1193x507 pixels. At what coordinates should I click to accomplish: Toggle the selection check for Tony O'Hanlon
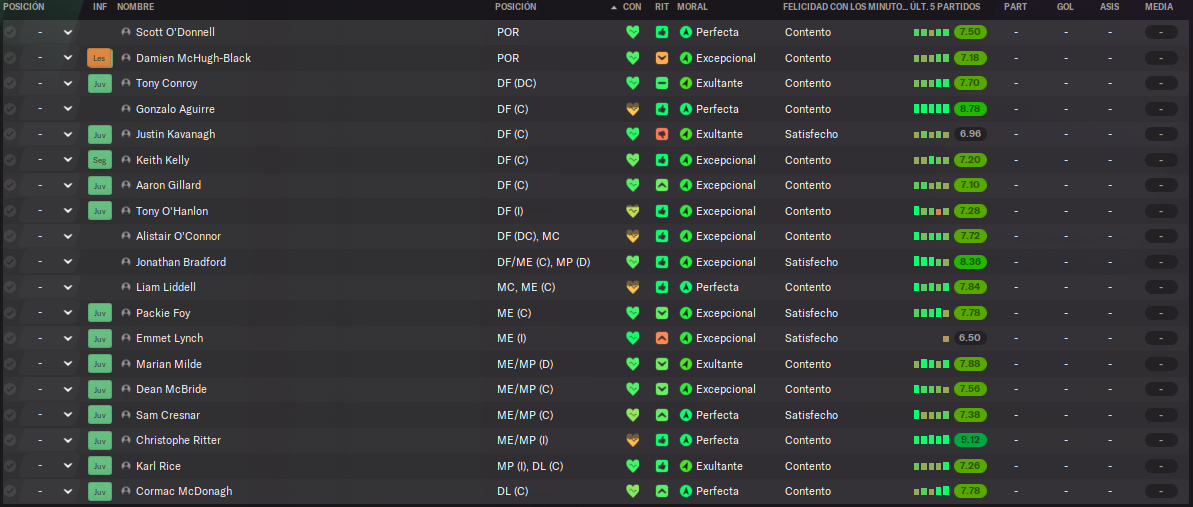click(x=10, y=211)
